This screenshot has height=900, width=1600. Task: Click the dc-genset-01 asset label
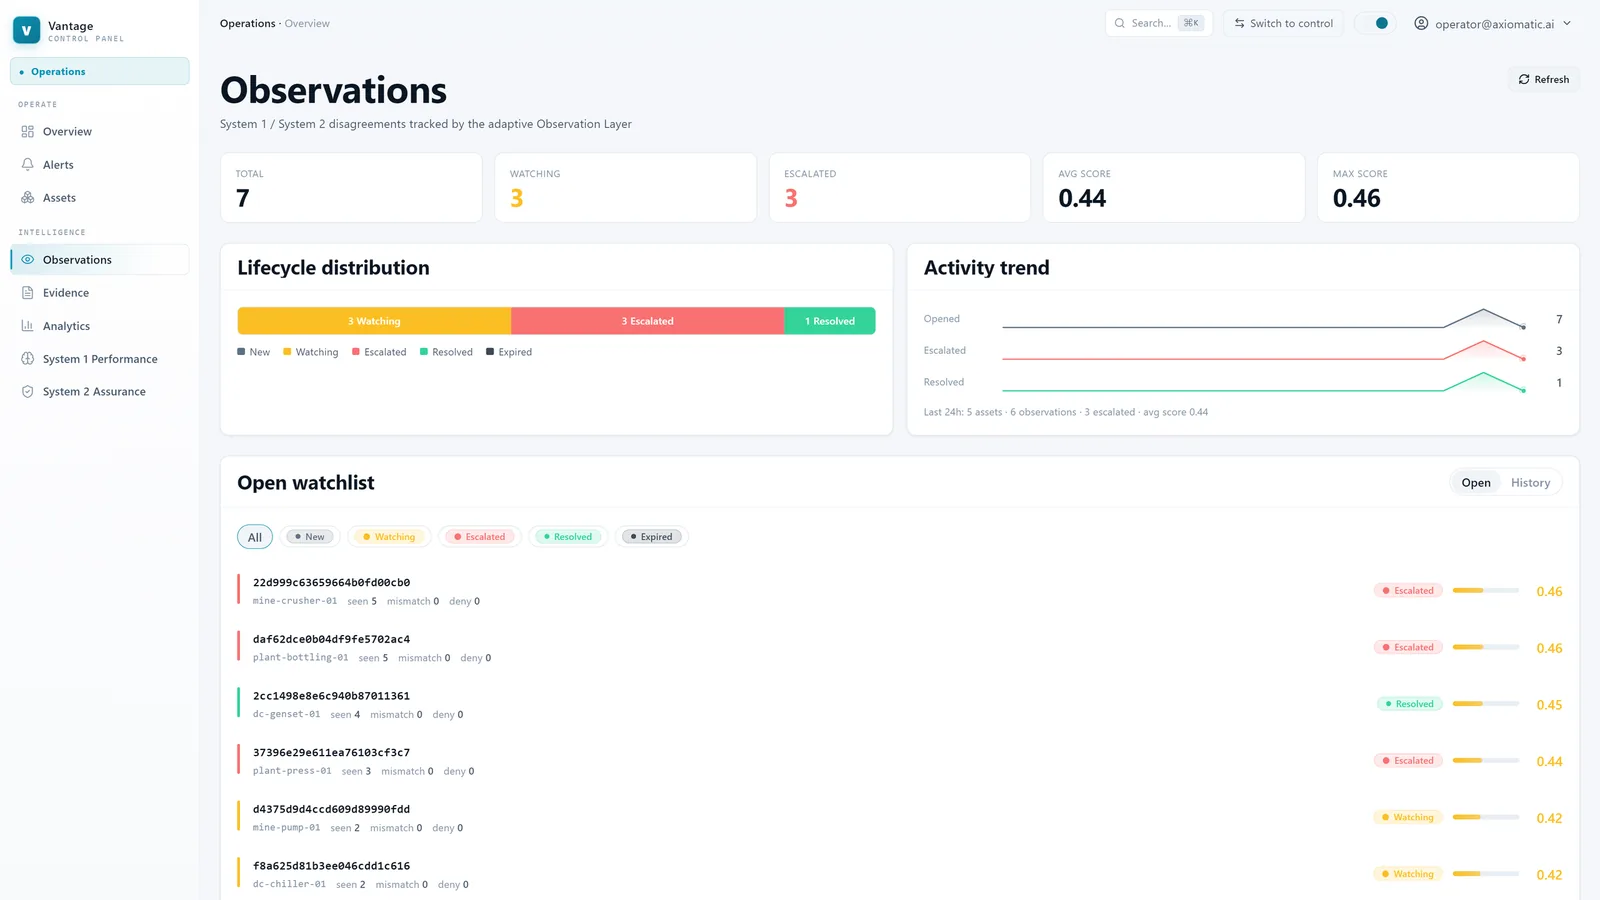[x=286, y=715]
